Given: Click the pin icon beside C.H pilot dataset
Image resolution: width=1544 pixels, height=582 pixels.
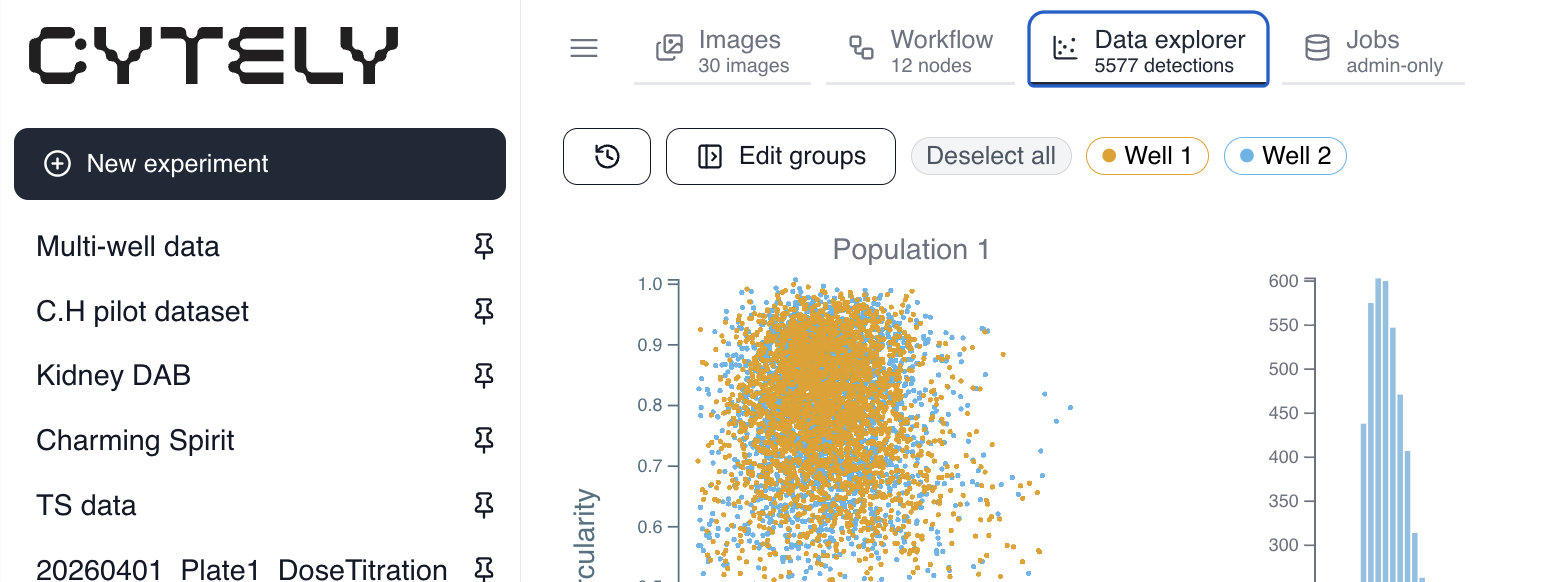Looking at the screenshot, I should pos(484,312).
